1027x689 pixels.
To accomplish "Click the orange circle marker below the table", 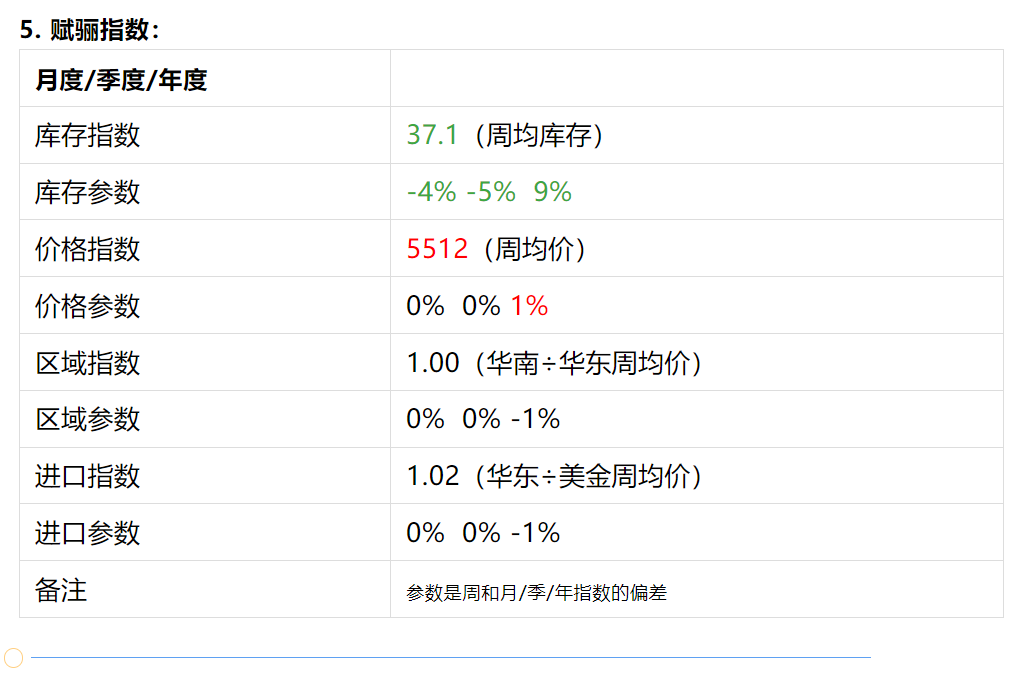I will (x=14, y=658).
